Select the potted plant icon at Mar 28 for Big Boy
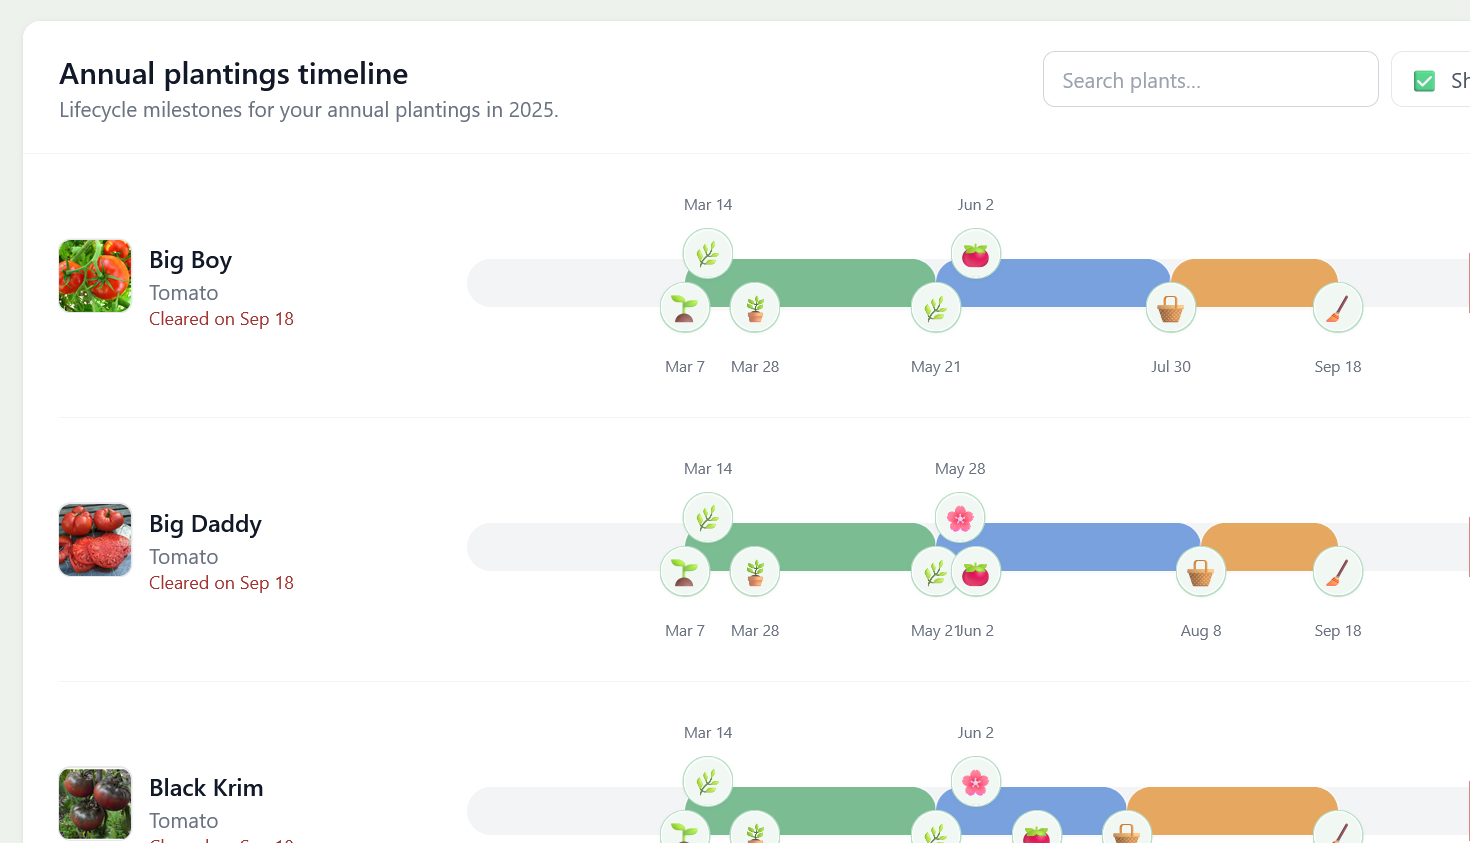Screen dimensions: 1470x843 coord(755,307)
